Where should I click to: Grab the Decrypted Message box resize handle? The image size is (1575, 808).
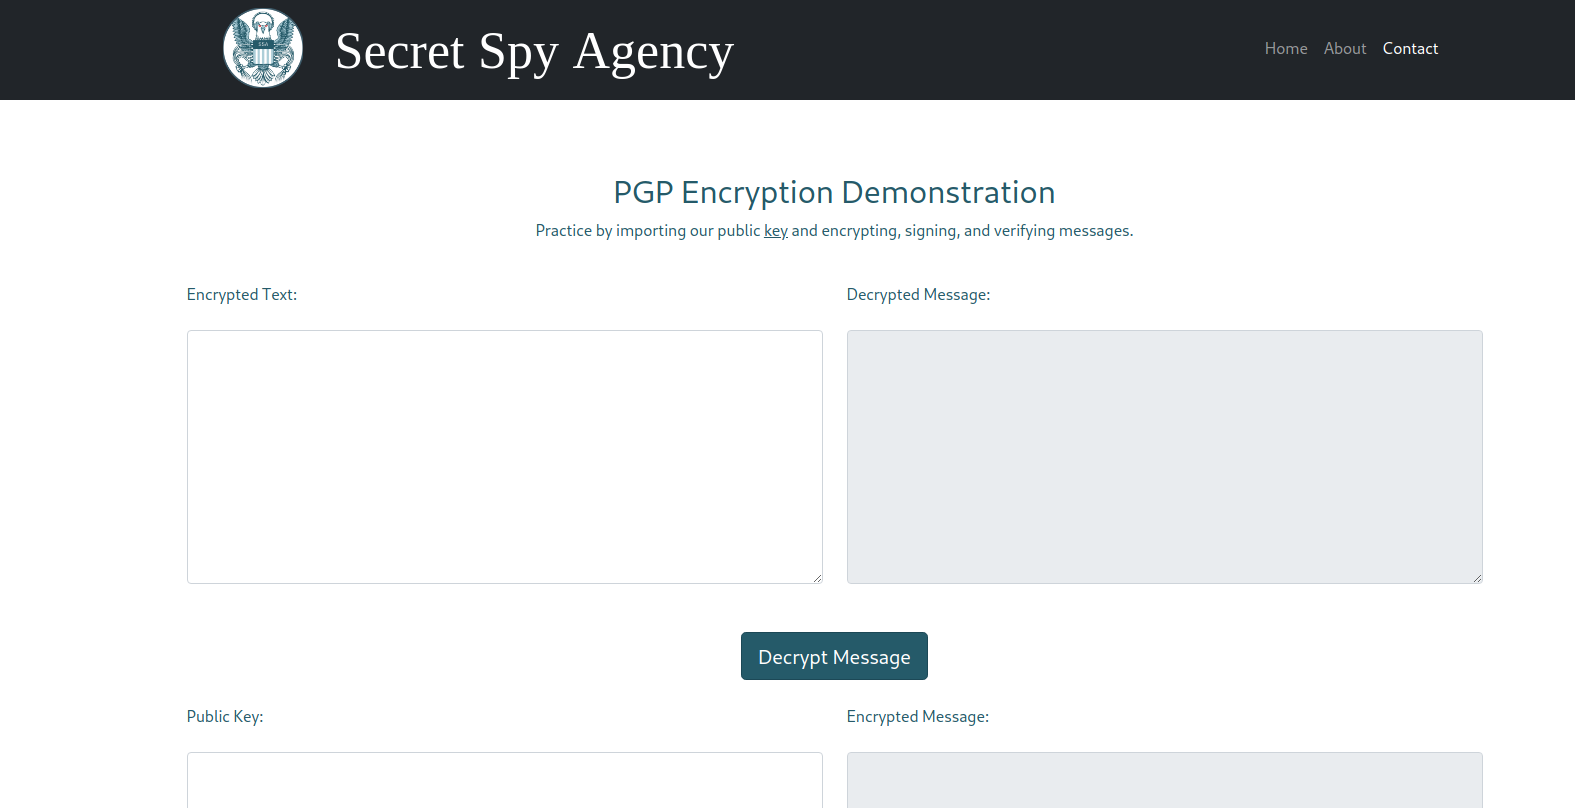tap(1476, 577)
